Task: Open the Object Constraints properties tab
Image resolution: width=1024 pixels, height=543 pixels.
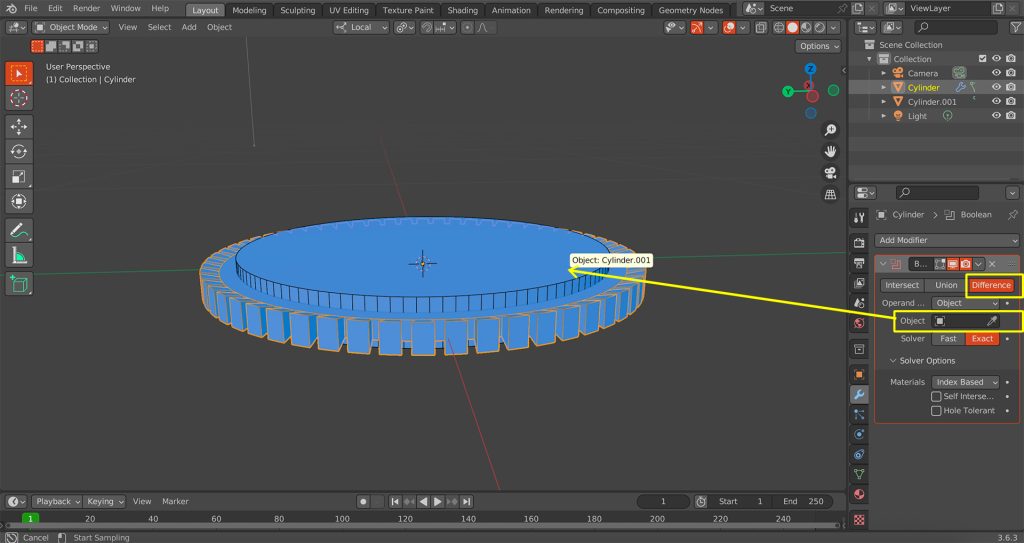Action: point(859,454)
